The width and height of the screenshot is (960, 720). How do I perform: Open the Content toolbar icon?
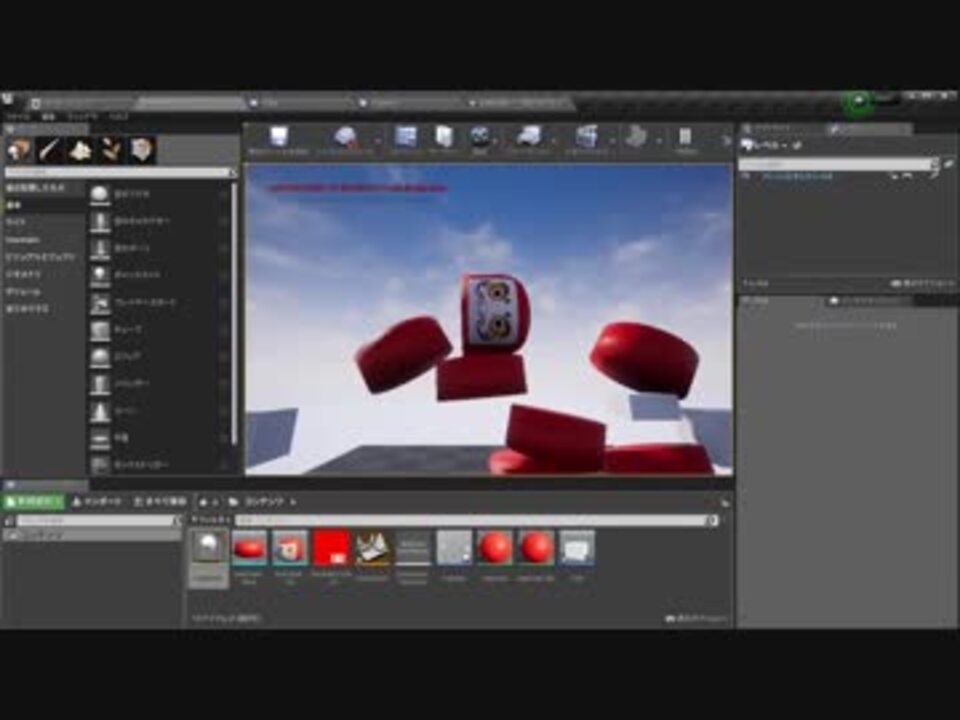point(405,137)
